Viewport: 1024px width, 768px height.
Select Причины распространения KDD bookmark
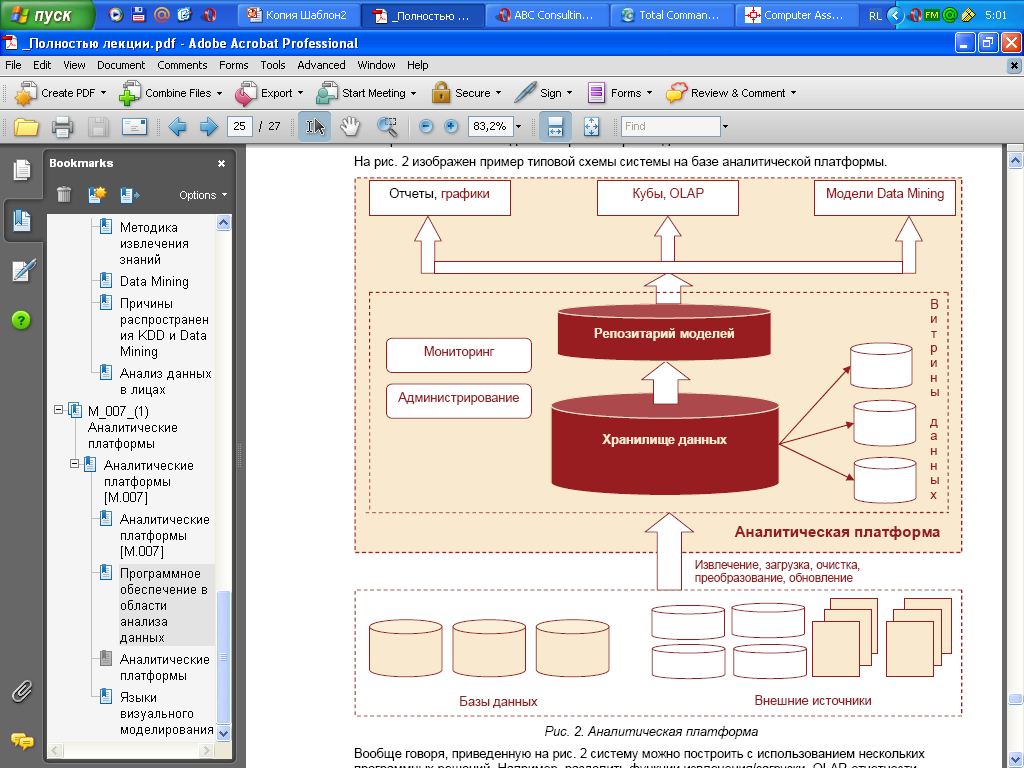pyautogui.click(x=164, y=327)
